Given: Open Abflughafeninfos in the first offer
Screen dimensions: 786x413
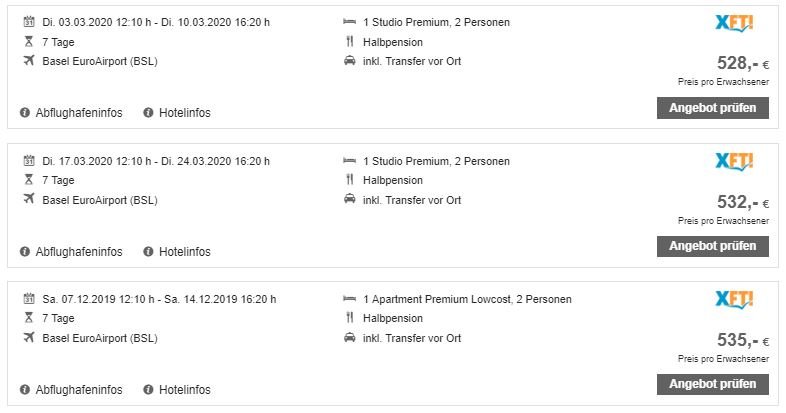Looking at the screenshot, I should 79,113.
